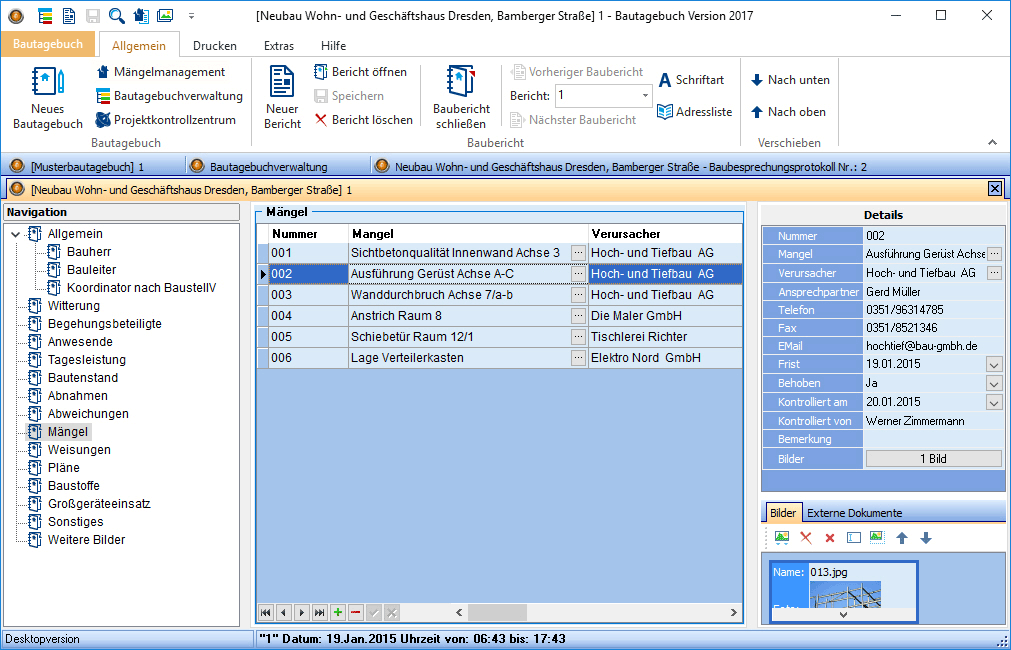Go to first record in Mängel navigator
1011x650 pixels.
pos(266,613)
